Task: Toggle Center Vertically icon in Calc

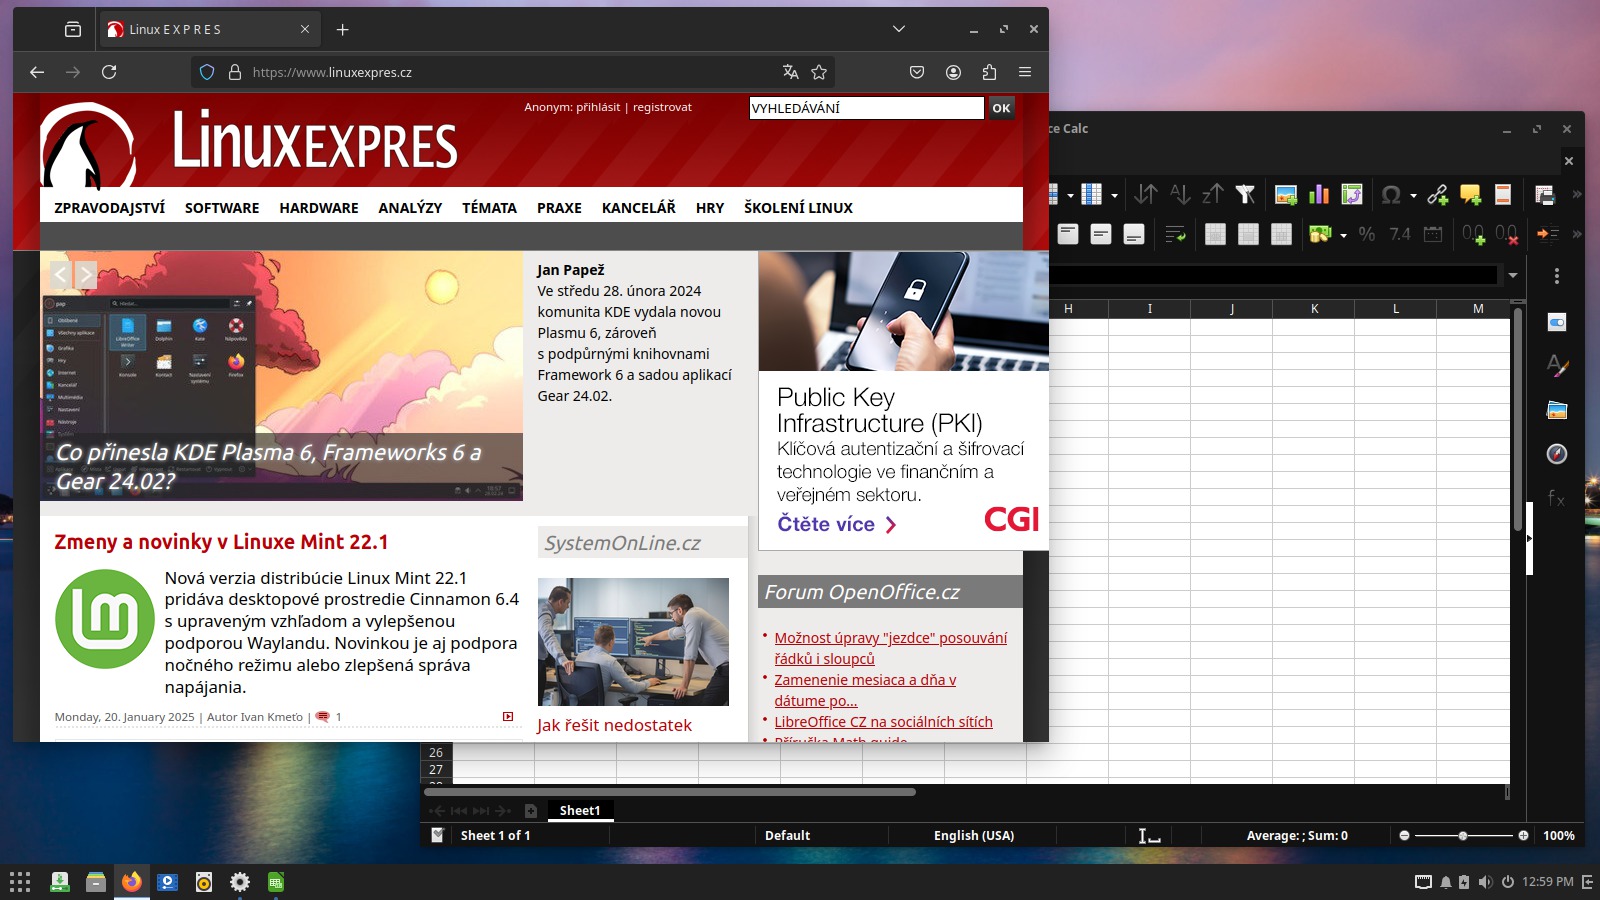Action: click(1101, 234)
